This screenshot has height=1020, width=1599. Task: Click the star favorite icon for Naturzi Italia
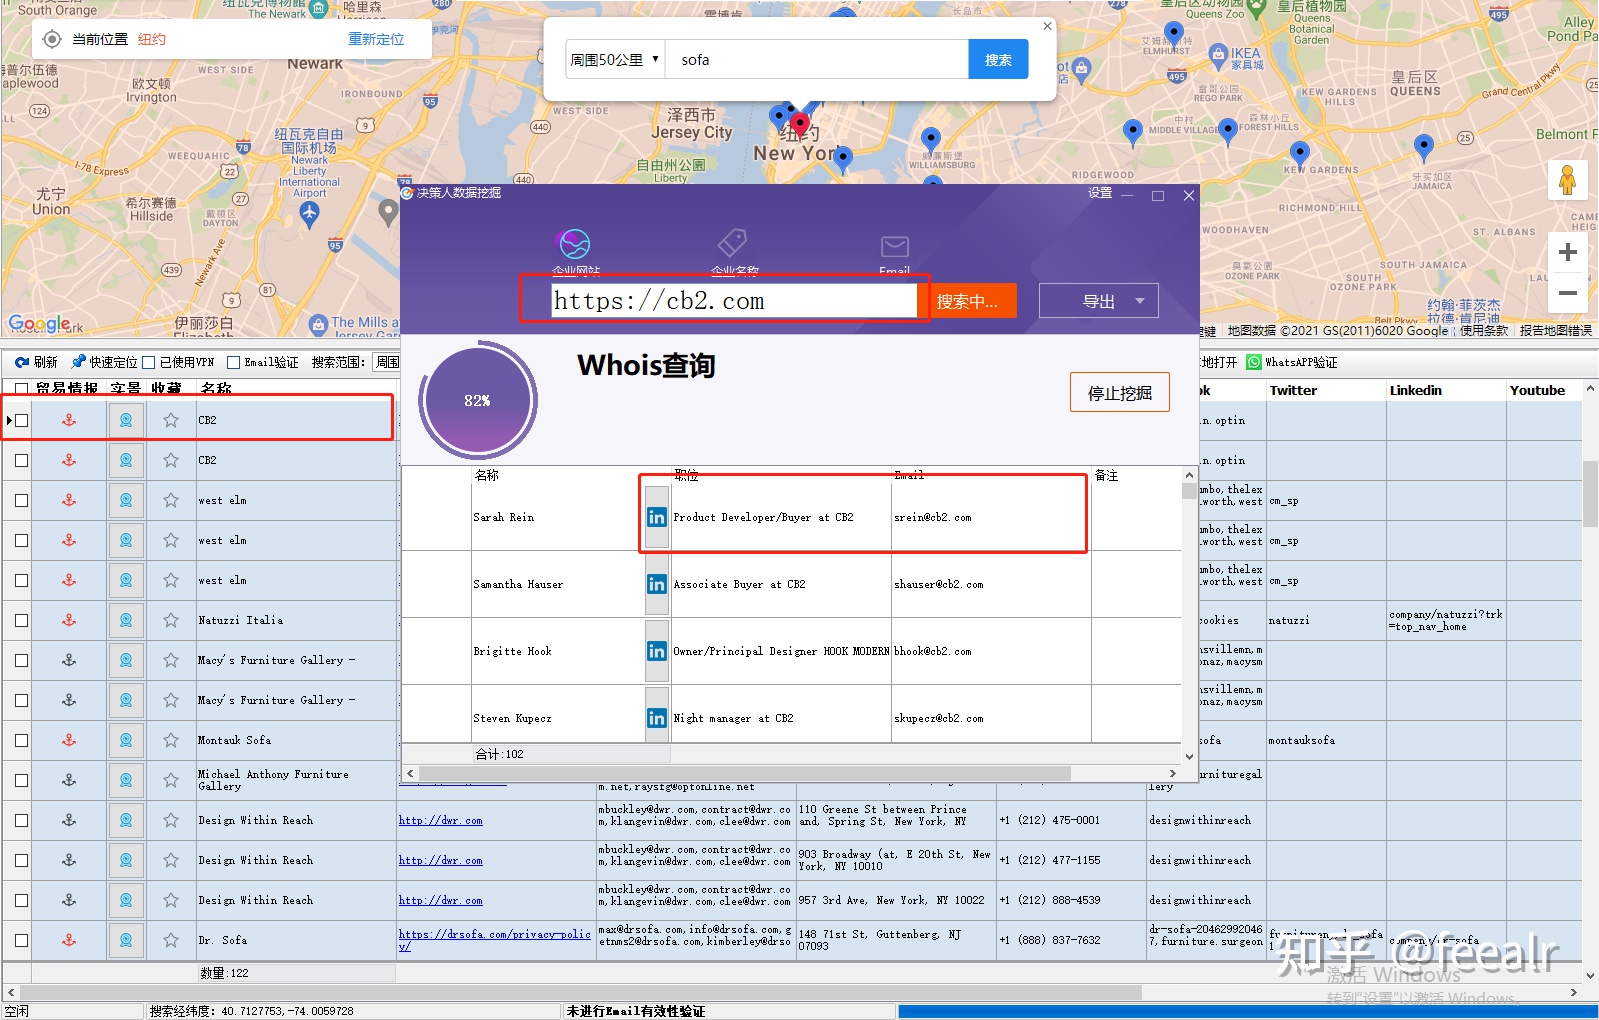[x=171, y=620]
